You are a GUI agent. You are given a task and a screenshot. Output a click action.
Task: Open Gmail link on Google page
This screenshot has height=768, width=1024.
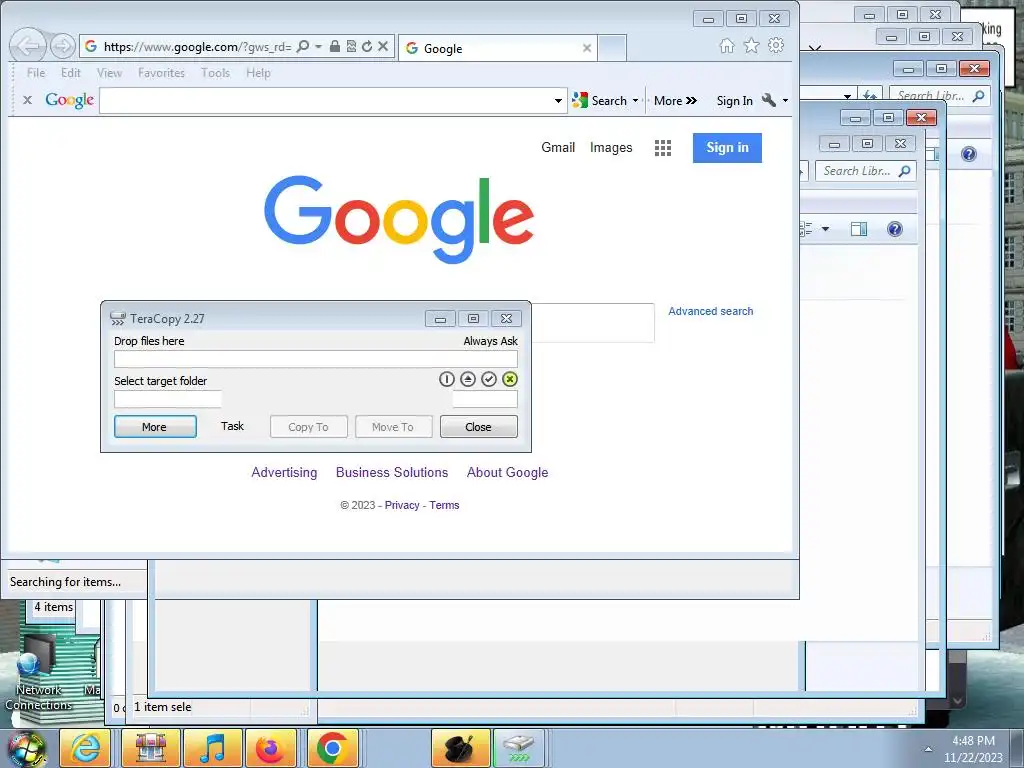pyautogui.click(x=558, y=148)
